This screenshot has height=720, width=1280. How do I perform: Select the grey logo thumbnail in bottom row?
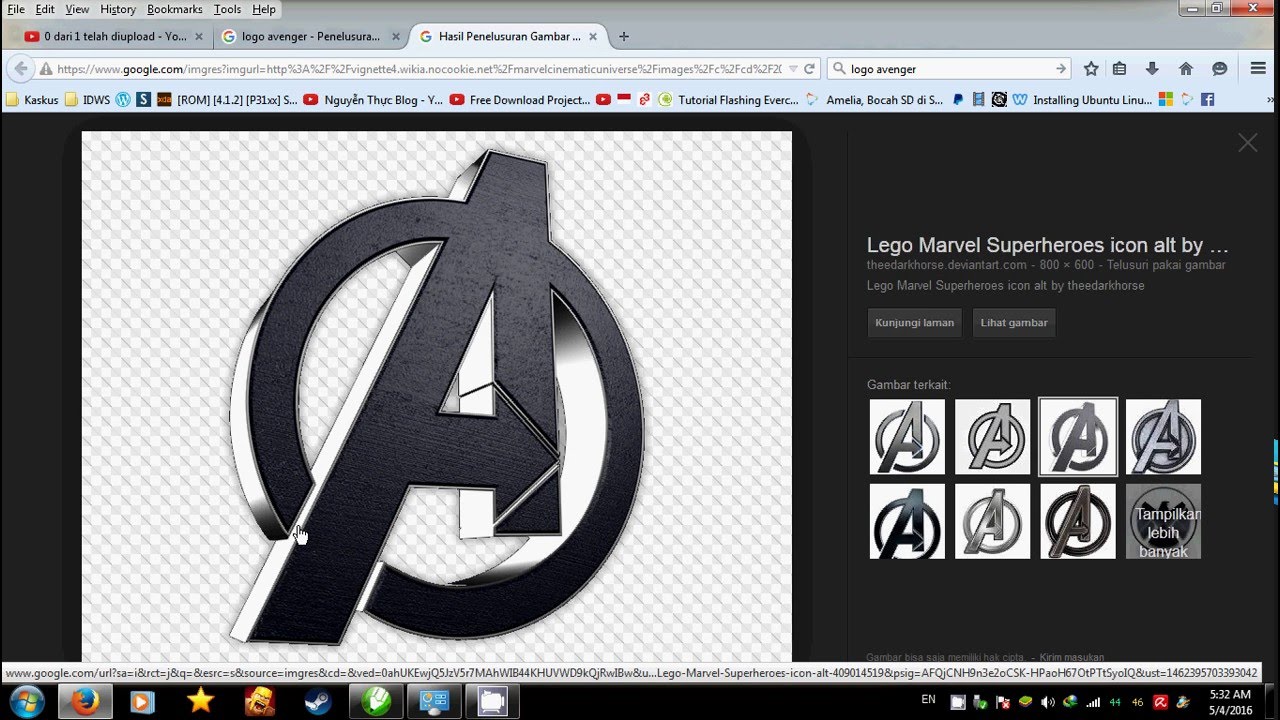pos(992,521)
